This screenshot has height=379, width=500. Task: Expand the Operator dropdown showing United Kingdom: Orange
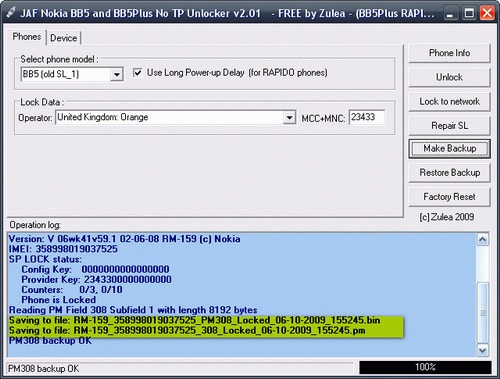(289, 117)
